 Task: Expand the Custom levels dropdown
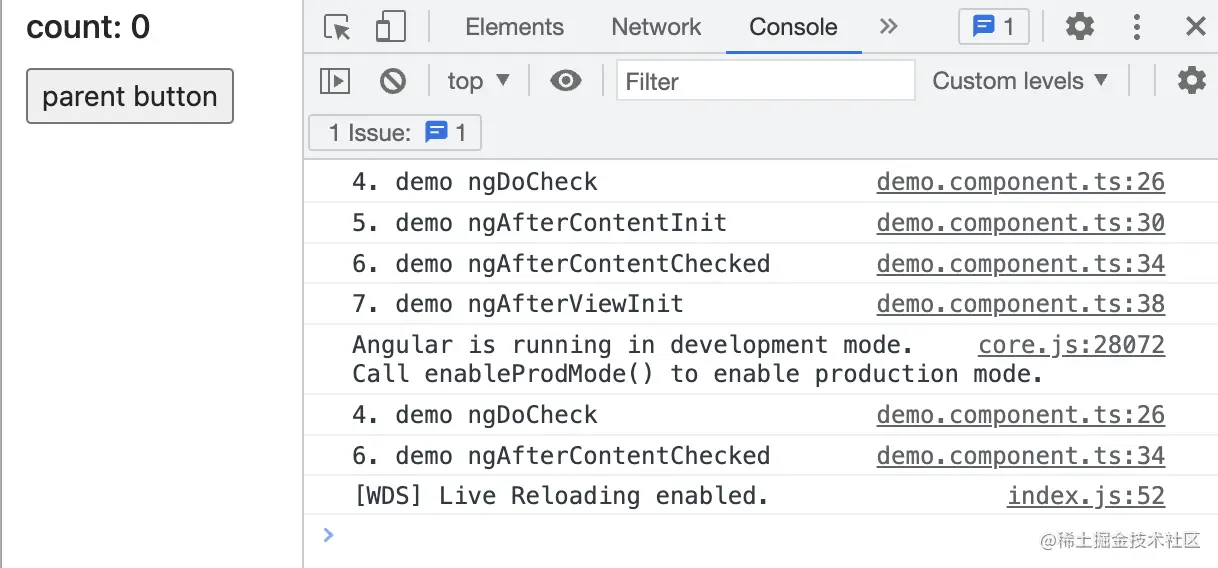pos(1020,81)
